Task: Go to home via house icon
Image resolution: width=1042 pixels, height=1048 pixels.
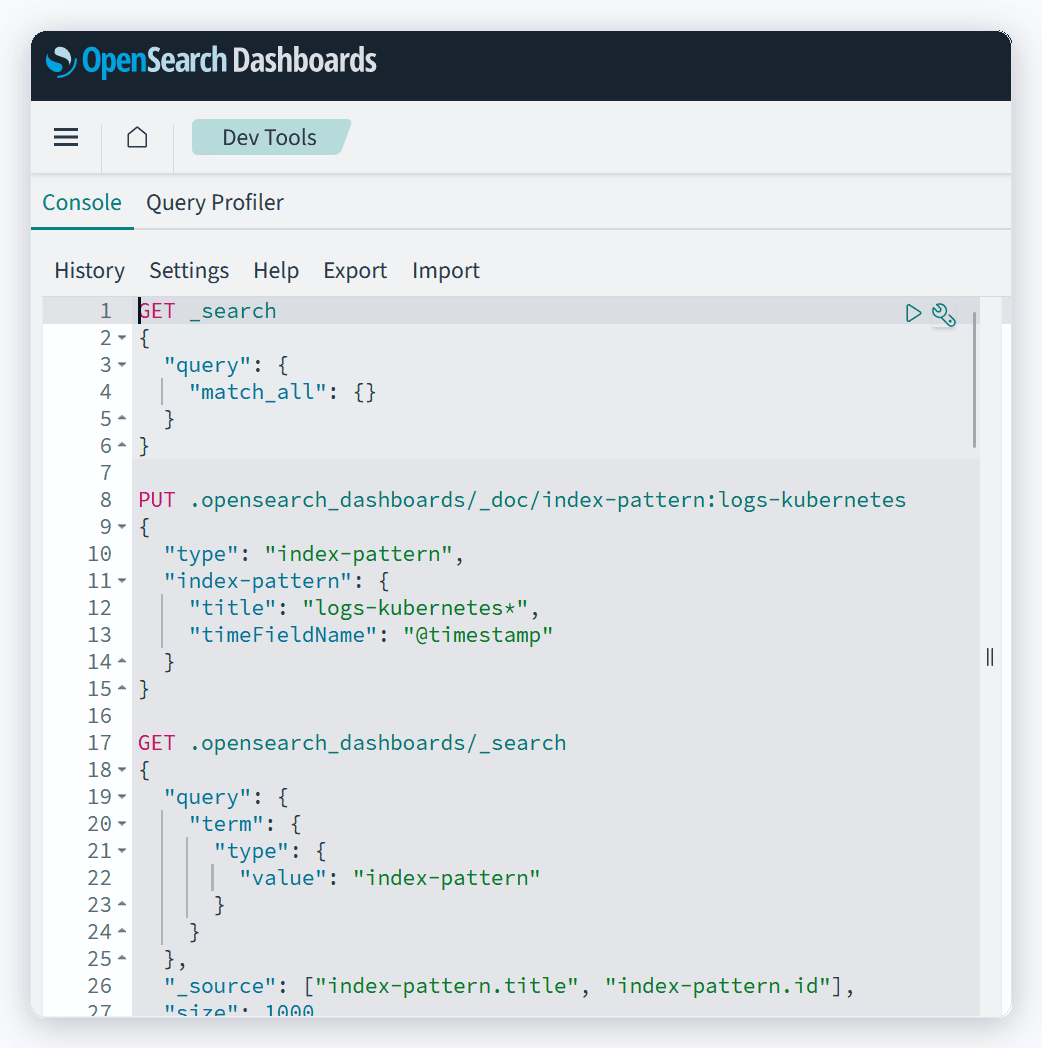Action: coord(137,137)
